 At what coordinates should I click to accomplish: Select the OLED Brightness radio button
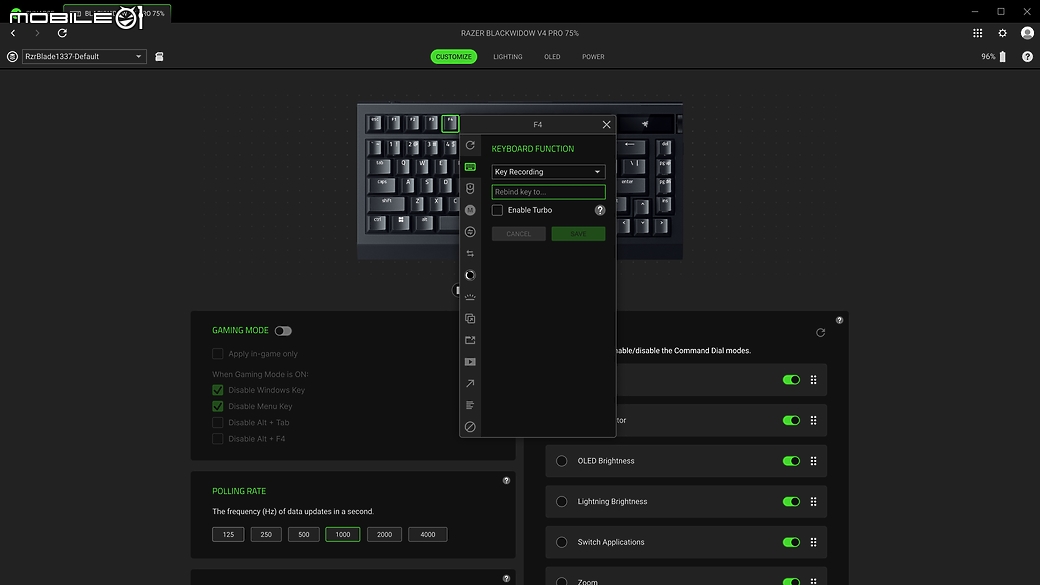(x=562, y=461)
